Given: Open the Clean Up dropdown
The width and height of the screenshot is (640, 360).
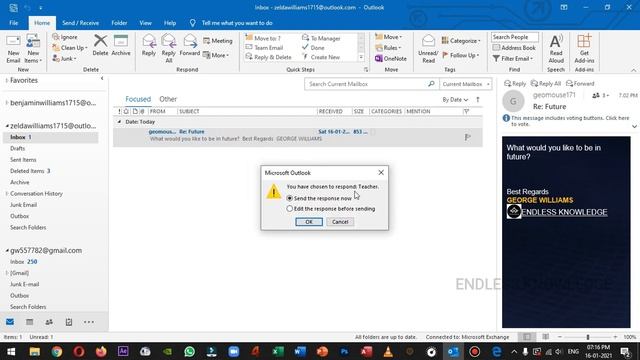Looking at the screenshot, I should click(x=70, y=48).
